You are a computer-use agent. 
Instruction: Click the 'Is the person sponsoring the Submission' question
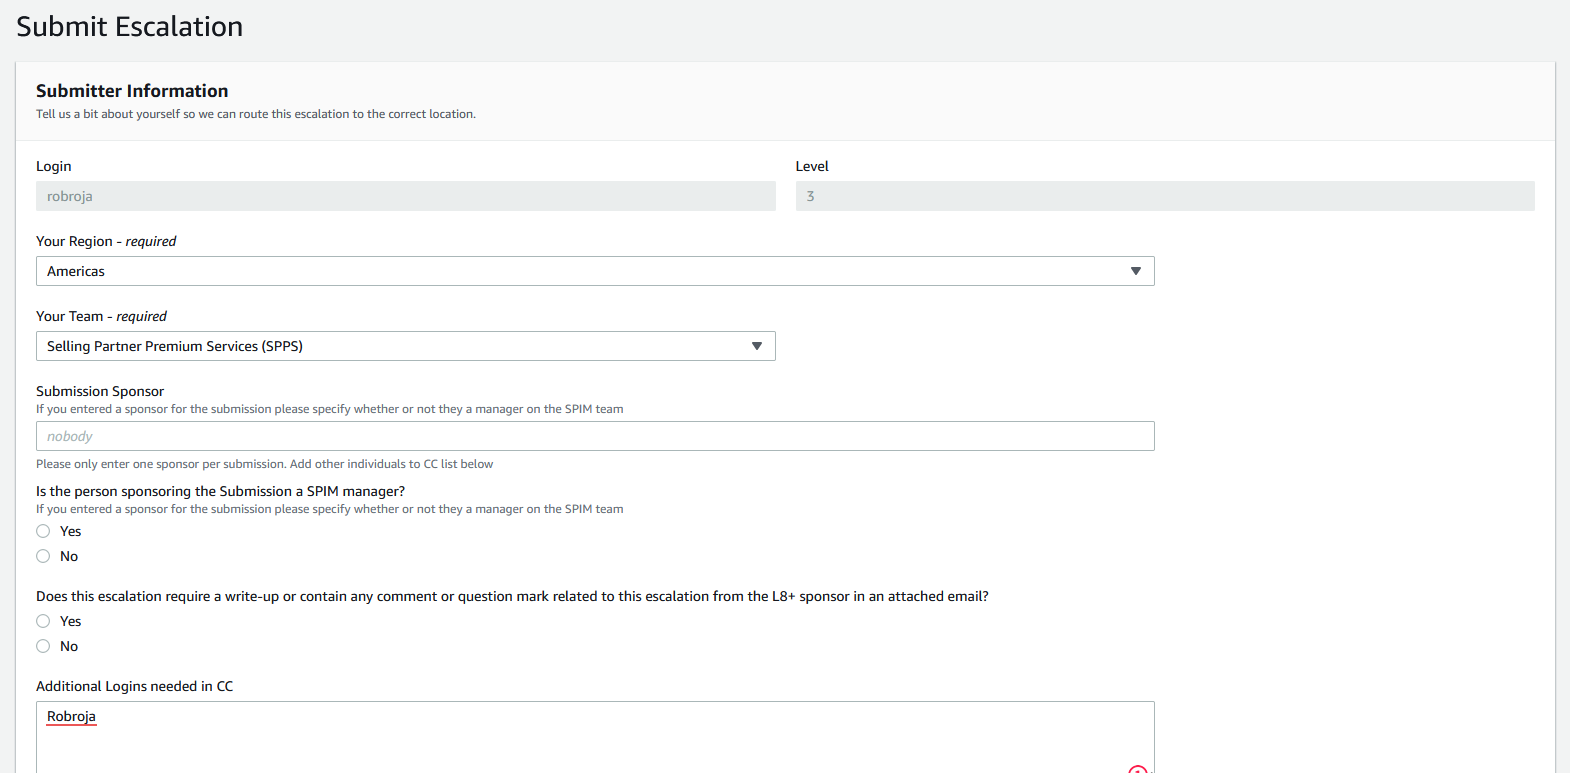point(221,491)
